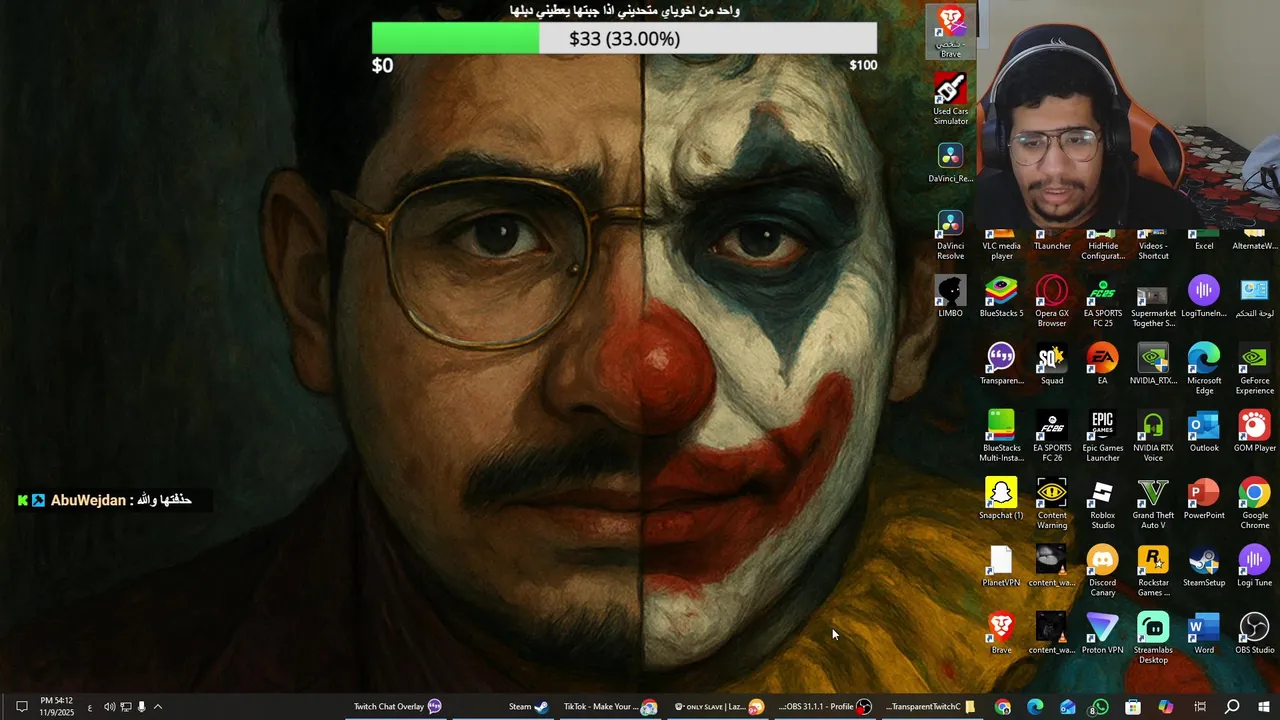Open Task View on the taskbar

1200,707
